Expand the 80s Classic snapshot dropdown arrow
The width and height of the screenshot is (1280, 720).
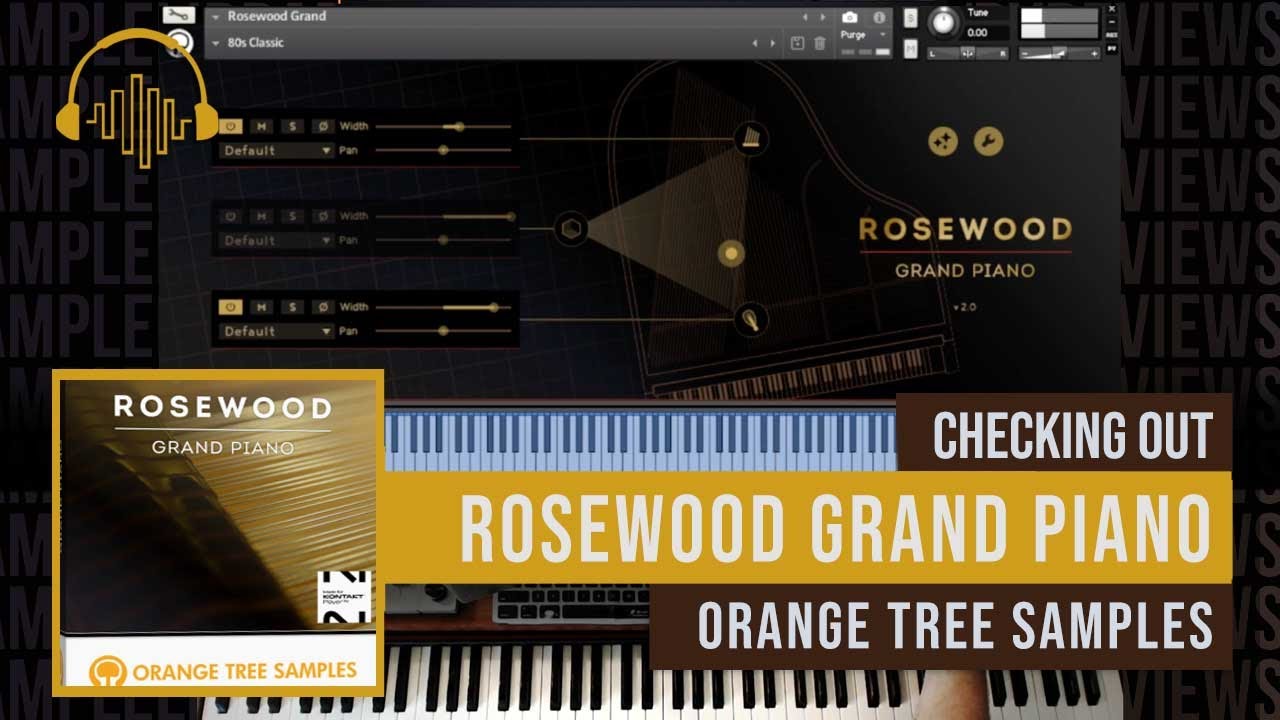(x=217, y=43)
